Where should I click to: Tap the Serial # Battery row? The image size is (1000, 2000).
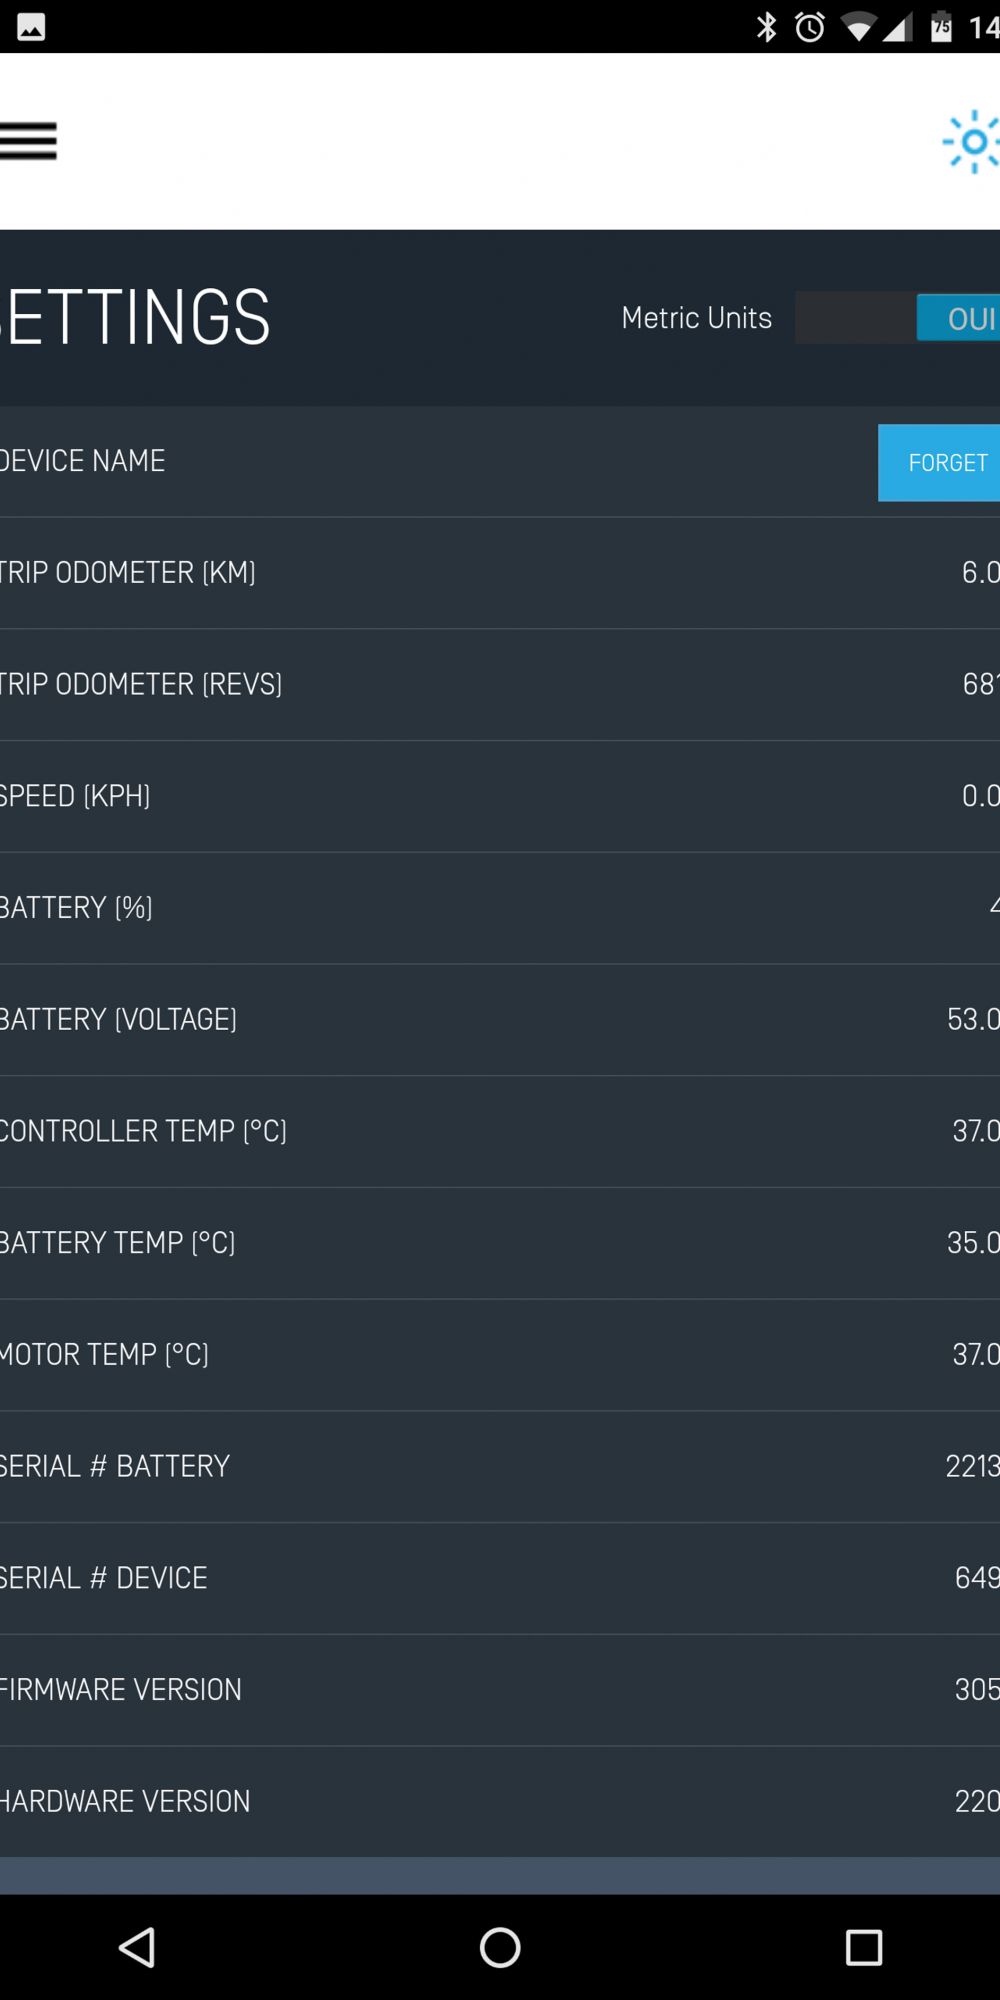(x=500, y=1467)
